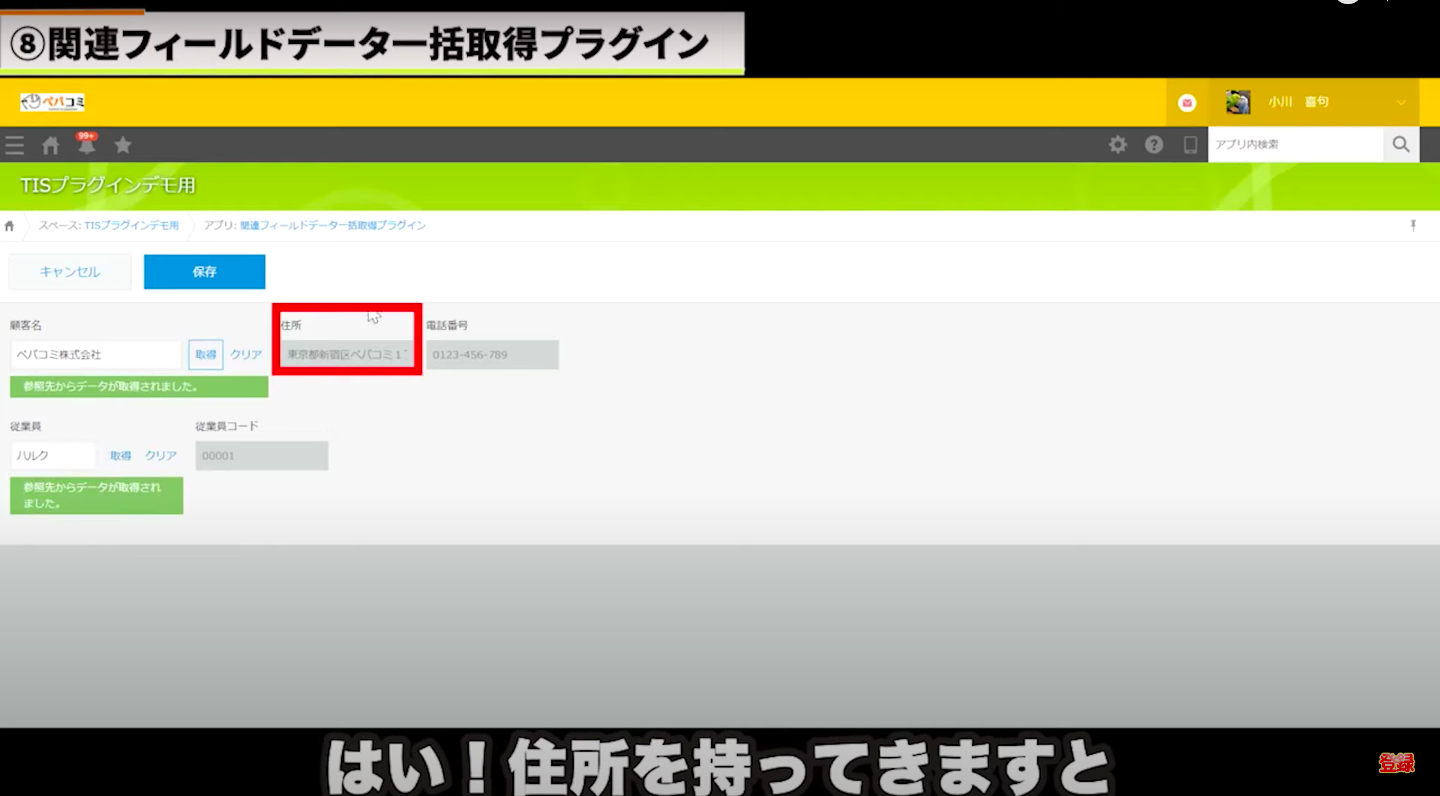
Task: Go to portal via the toolbar home icon
Action: [51, 145]
